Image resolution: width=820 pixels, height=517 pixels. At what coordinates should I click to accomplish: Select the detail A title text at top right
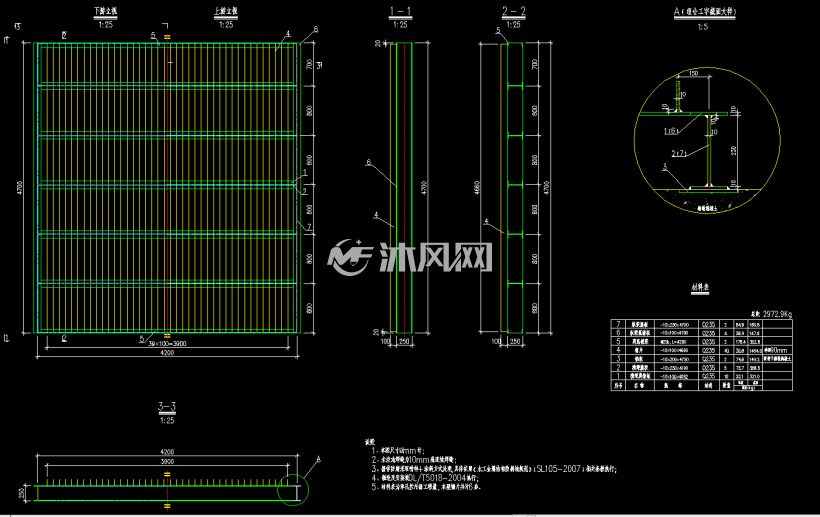pos(704,12)
